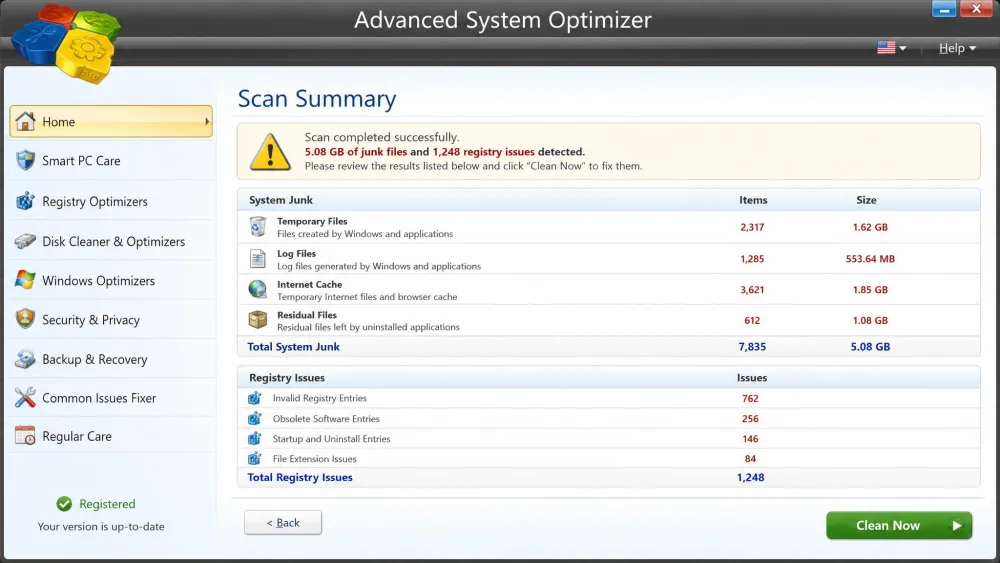1000x563 pixels.
Task: Click the Items column header
Action: tap(753, 200)
